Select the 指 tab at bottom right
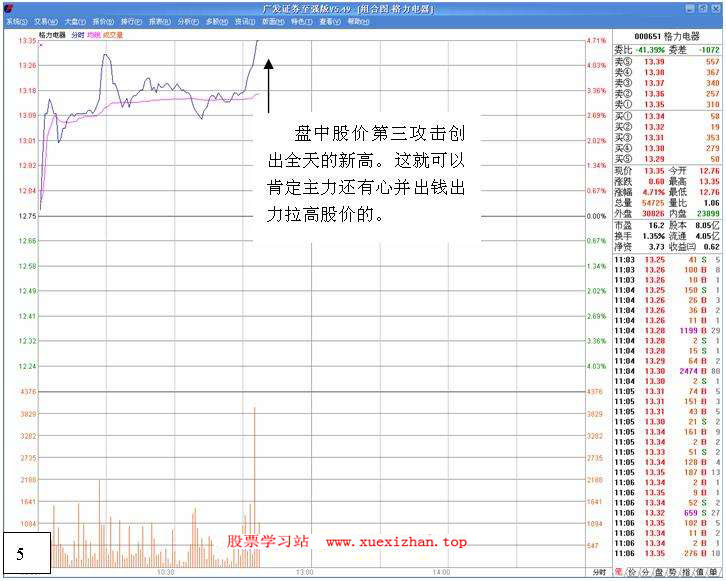Image resolution: width=726 pixels, height=581 pixels. pos(686,572)
